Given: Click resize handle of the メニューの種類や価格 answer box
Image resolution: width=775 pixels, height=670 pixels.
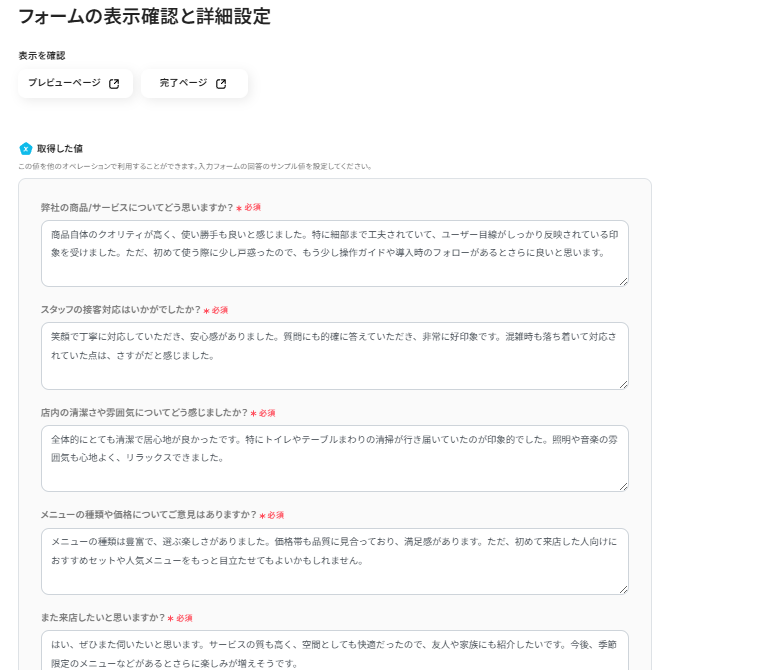Looking at the screenshot, I should point(623,589).
